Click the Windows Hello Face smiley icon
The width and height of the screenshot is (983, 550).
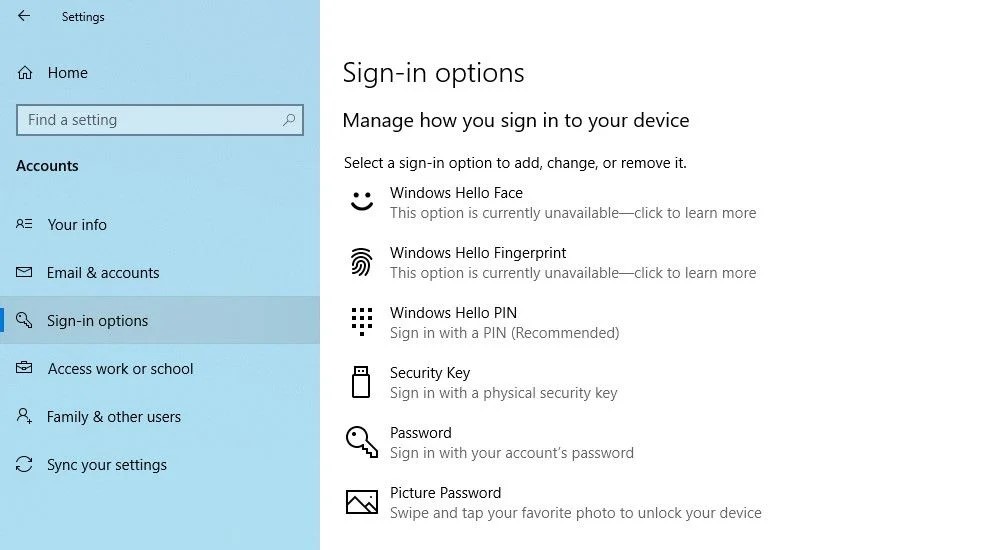(361, 201)
